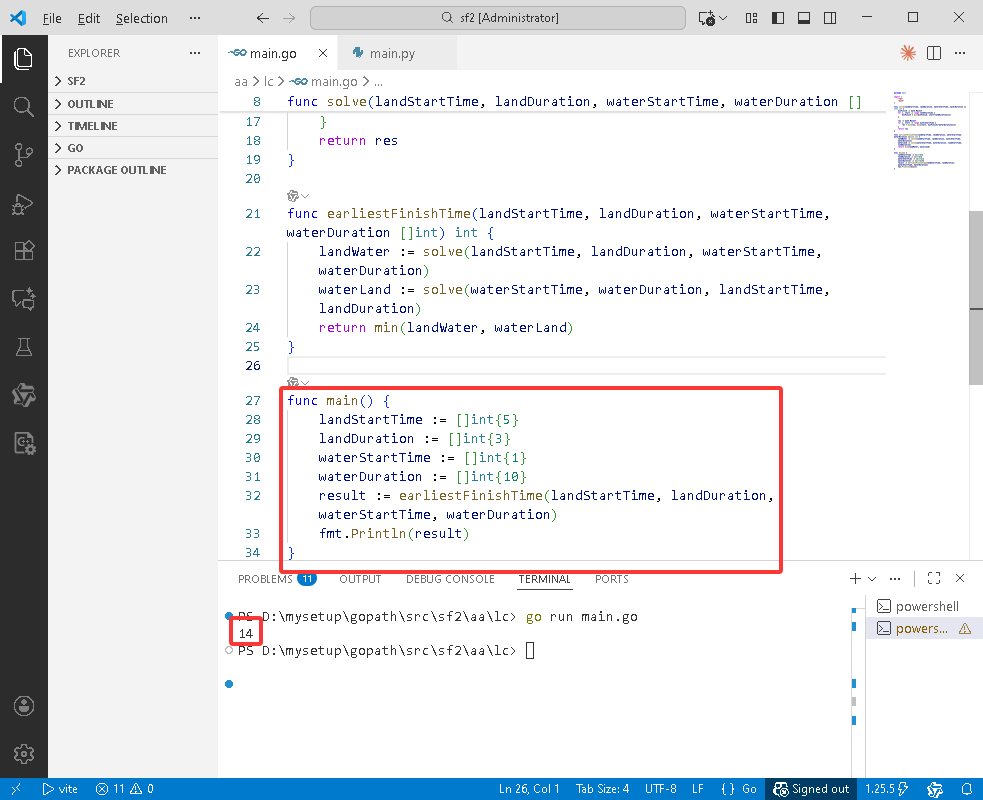
Task: Open title bar overflow menu ellipsis
Action: pos(195,18)
